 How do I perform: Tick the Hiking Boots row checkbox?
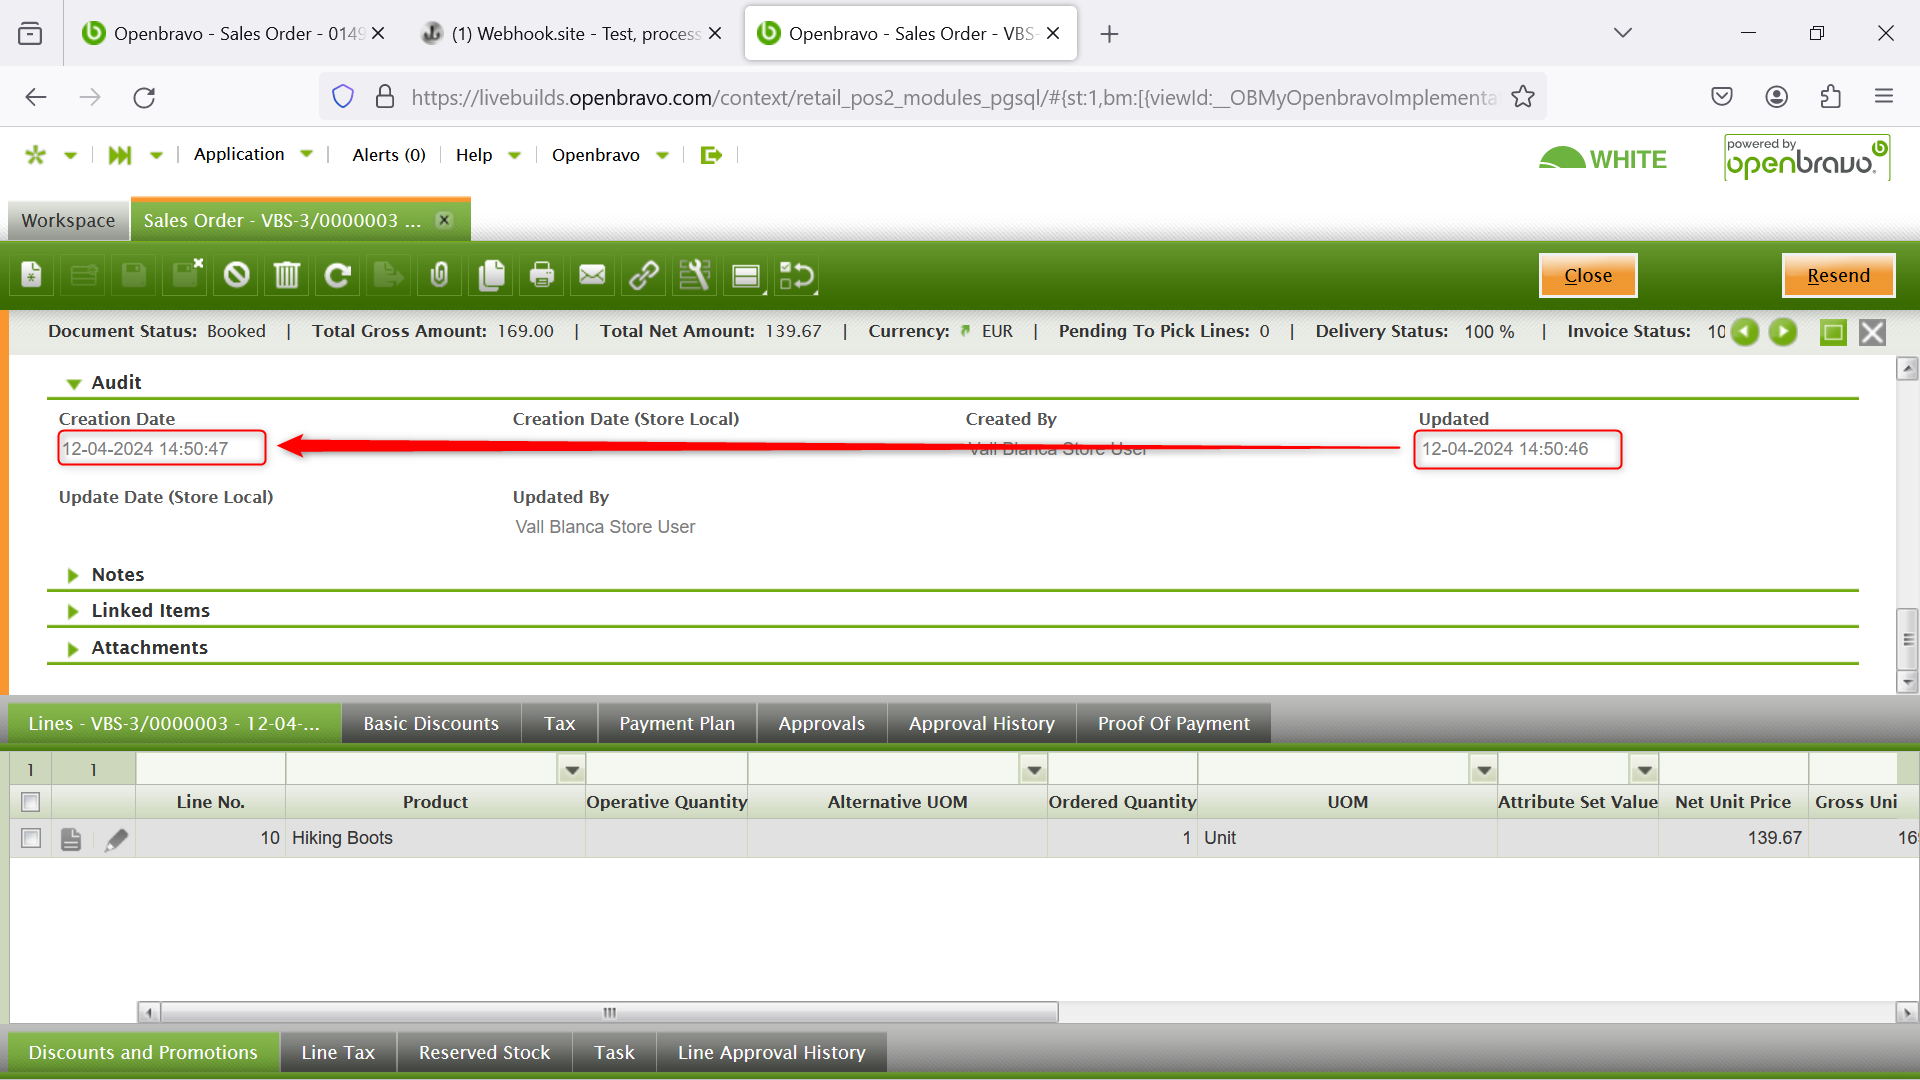point(31,838)
